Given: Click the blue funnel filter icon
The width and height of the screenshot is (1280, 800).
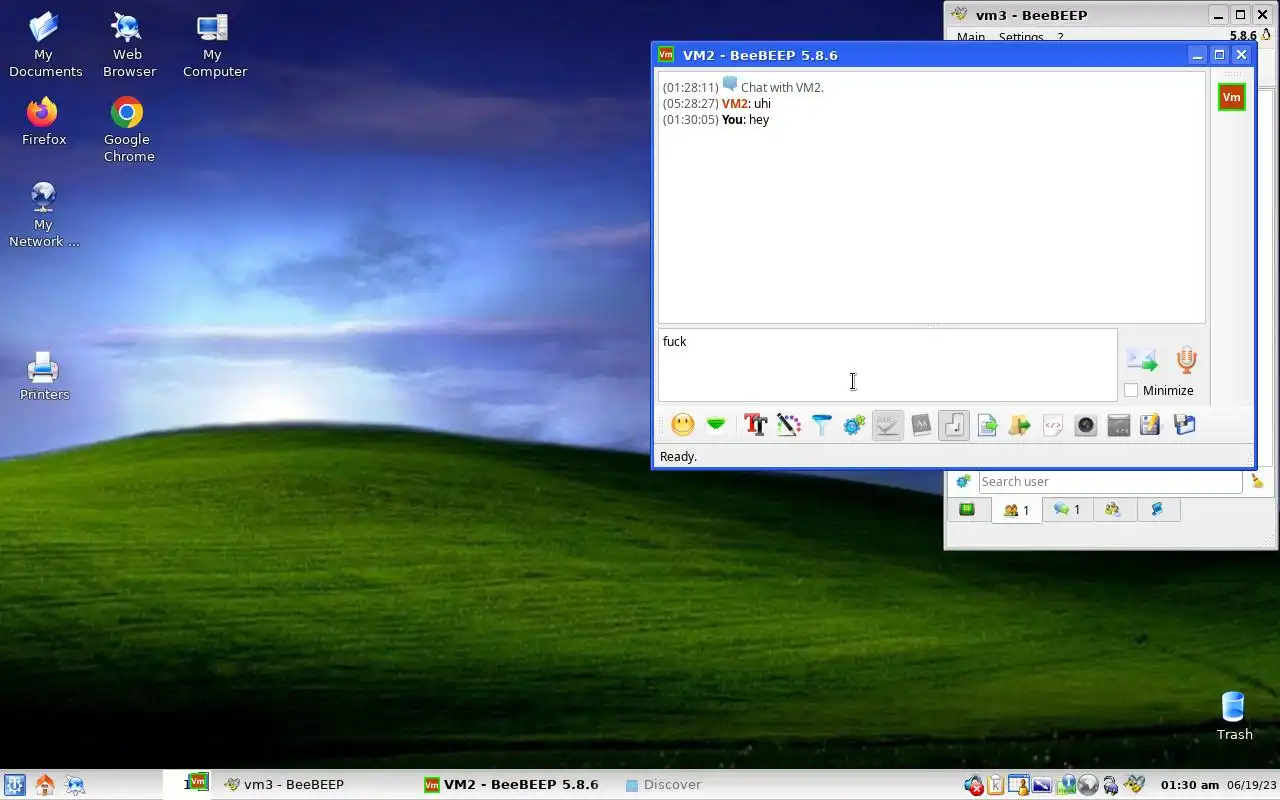Looking at the screenshot, I should point(822,425).
